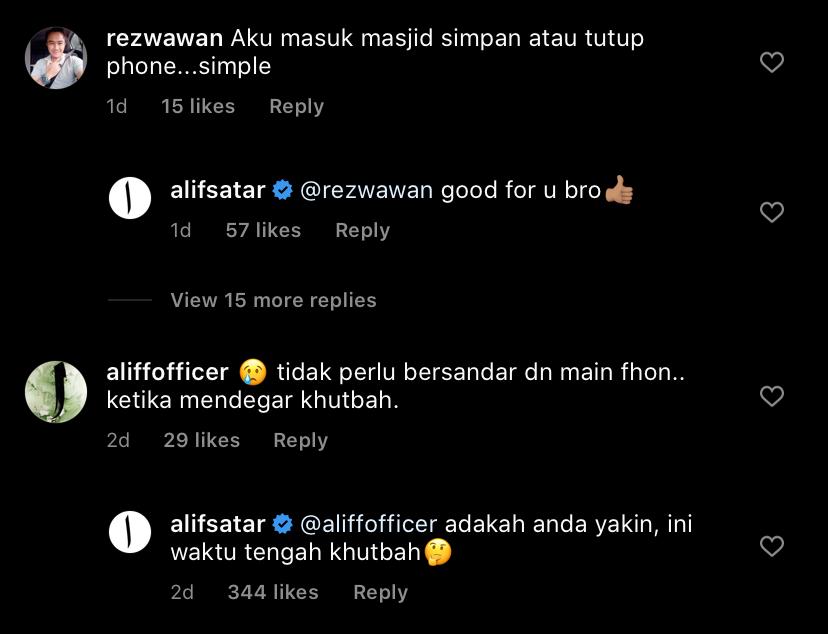Viewport: 828px width, 634px height.
Task: Open rezwawan's profile picture
Action: coord(56,58)
